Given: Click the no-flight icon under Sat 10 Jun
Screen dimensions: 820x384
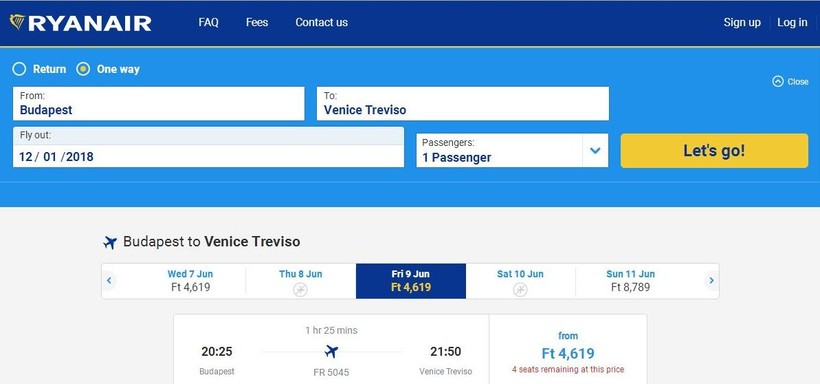Looking at the screenshot, I should click(x=520, y=289).
